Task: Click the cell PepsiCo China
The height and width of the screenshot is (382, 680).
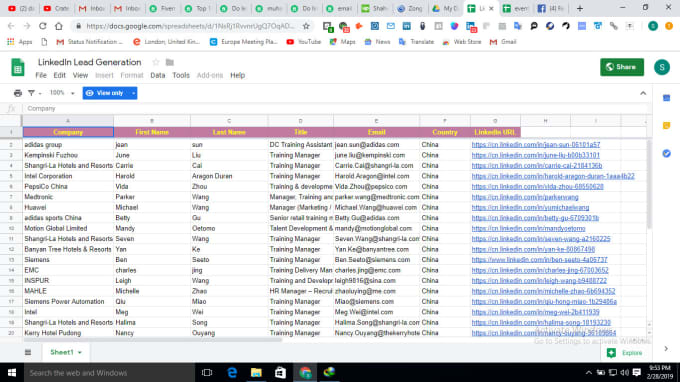Action: pyautogui.click(x=68, y=186)
